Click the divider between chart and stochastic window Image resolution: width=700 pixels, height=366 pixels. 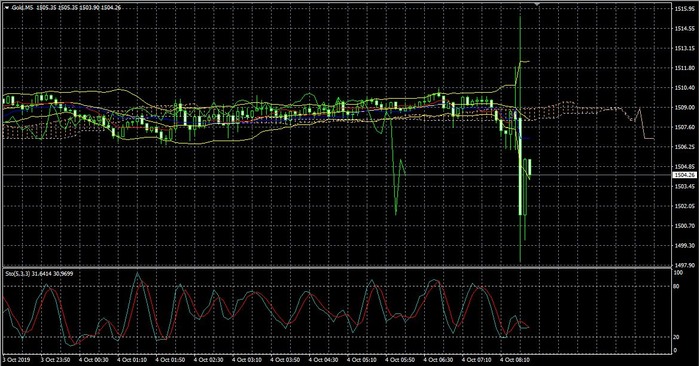(337, 267)
